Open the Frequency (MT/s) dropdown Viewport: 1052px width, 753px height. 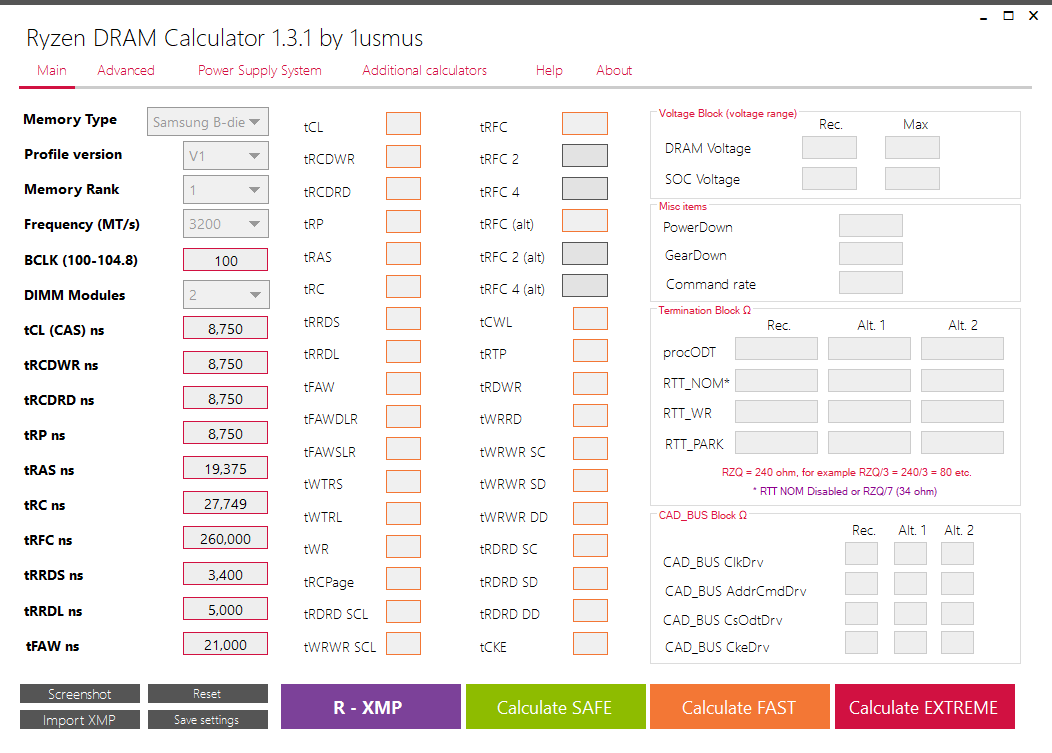tap(225, 224)
